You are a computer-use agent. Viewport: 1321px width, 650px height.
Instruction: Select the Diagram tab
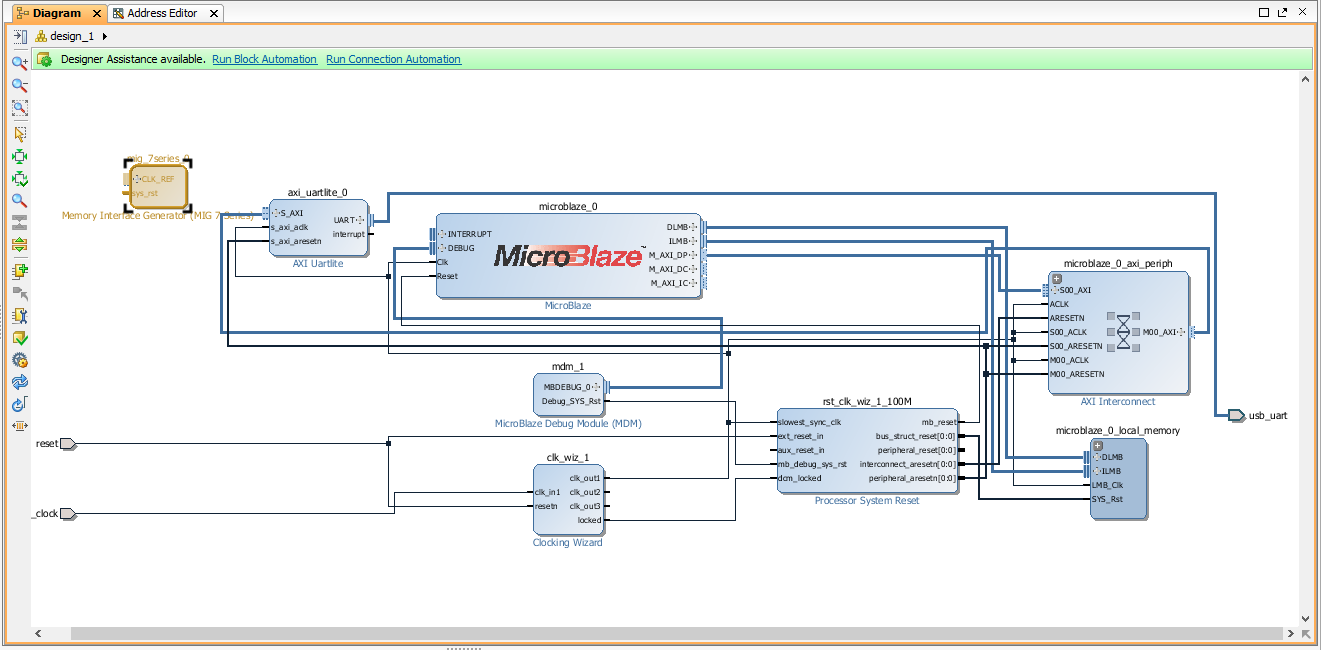click(x=57, y=13)
